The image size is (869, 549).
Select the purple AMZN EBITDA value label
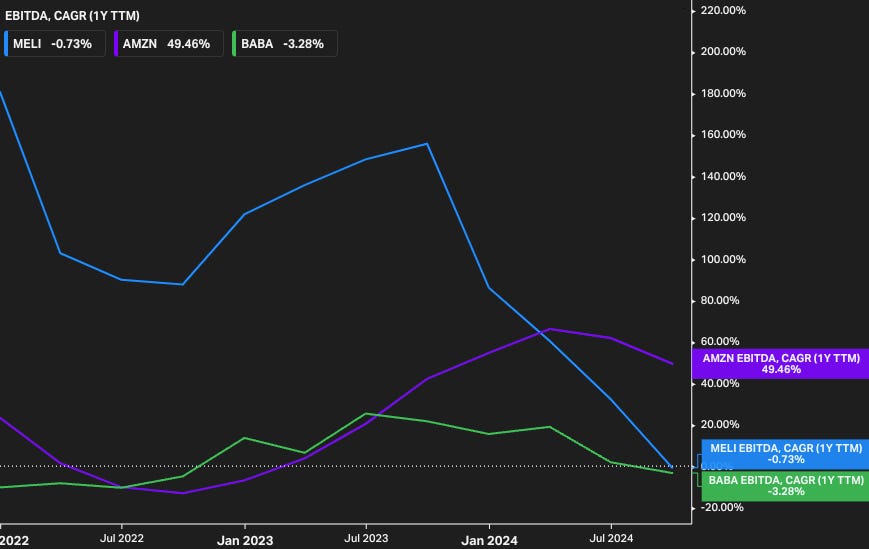coord(780,364)
